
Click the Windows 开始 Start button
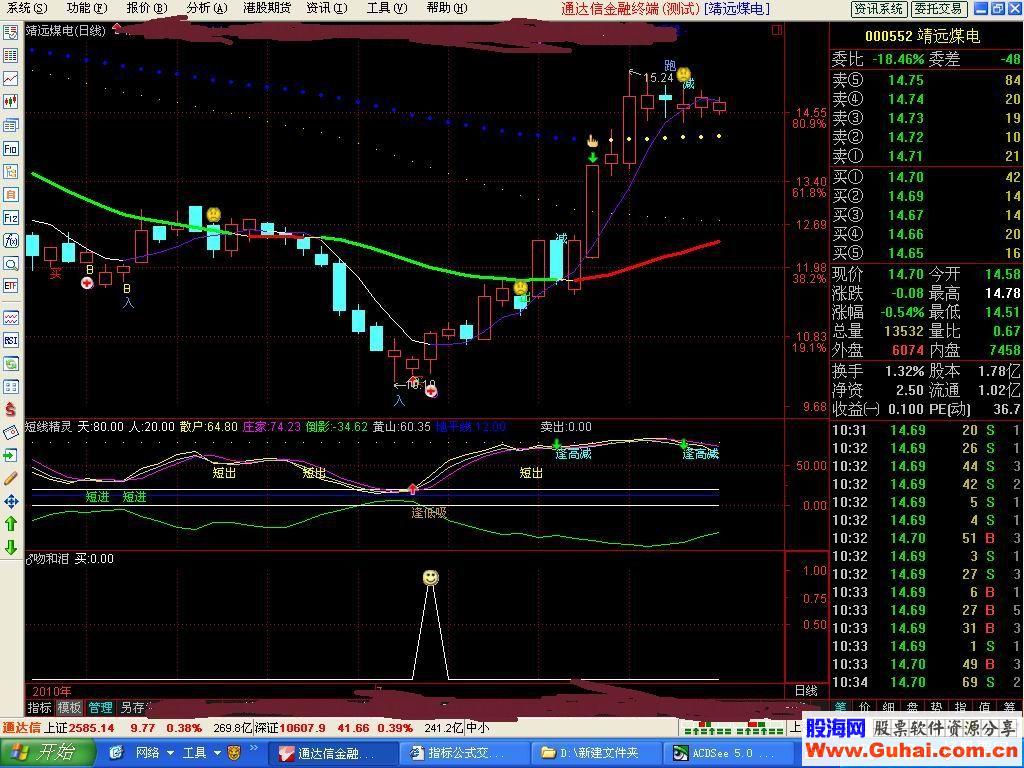47,753
